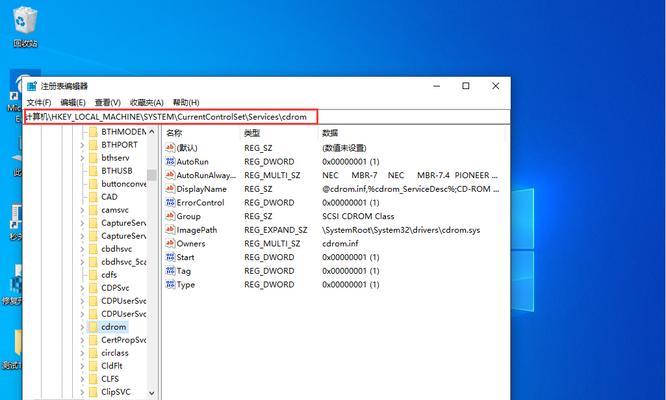Click the DisplayName string value icon

tap(170, 189)
